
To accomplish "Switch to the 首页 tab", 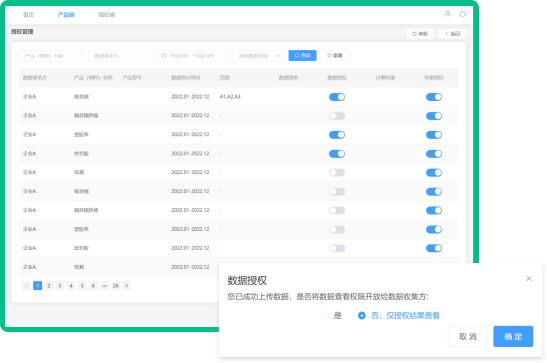I will [29, 14].
